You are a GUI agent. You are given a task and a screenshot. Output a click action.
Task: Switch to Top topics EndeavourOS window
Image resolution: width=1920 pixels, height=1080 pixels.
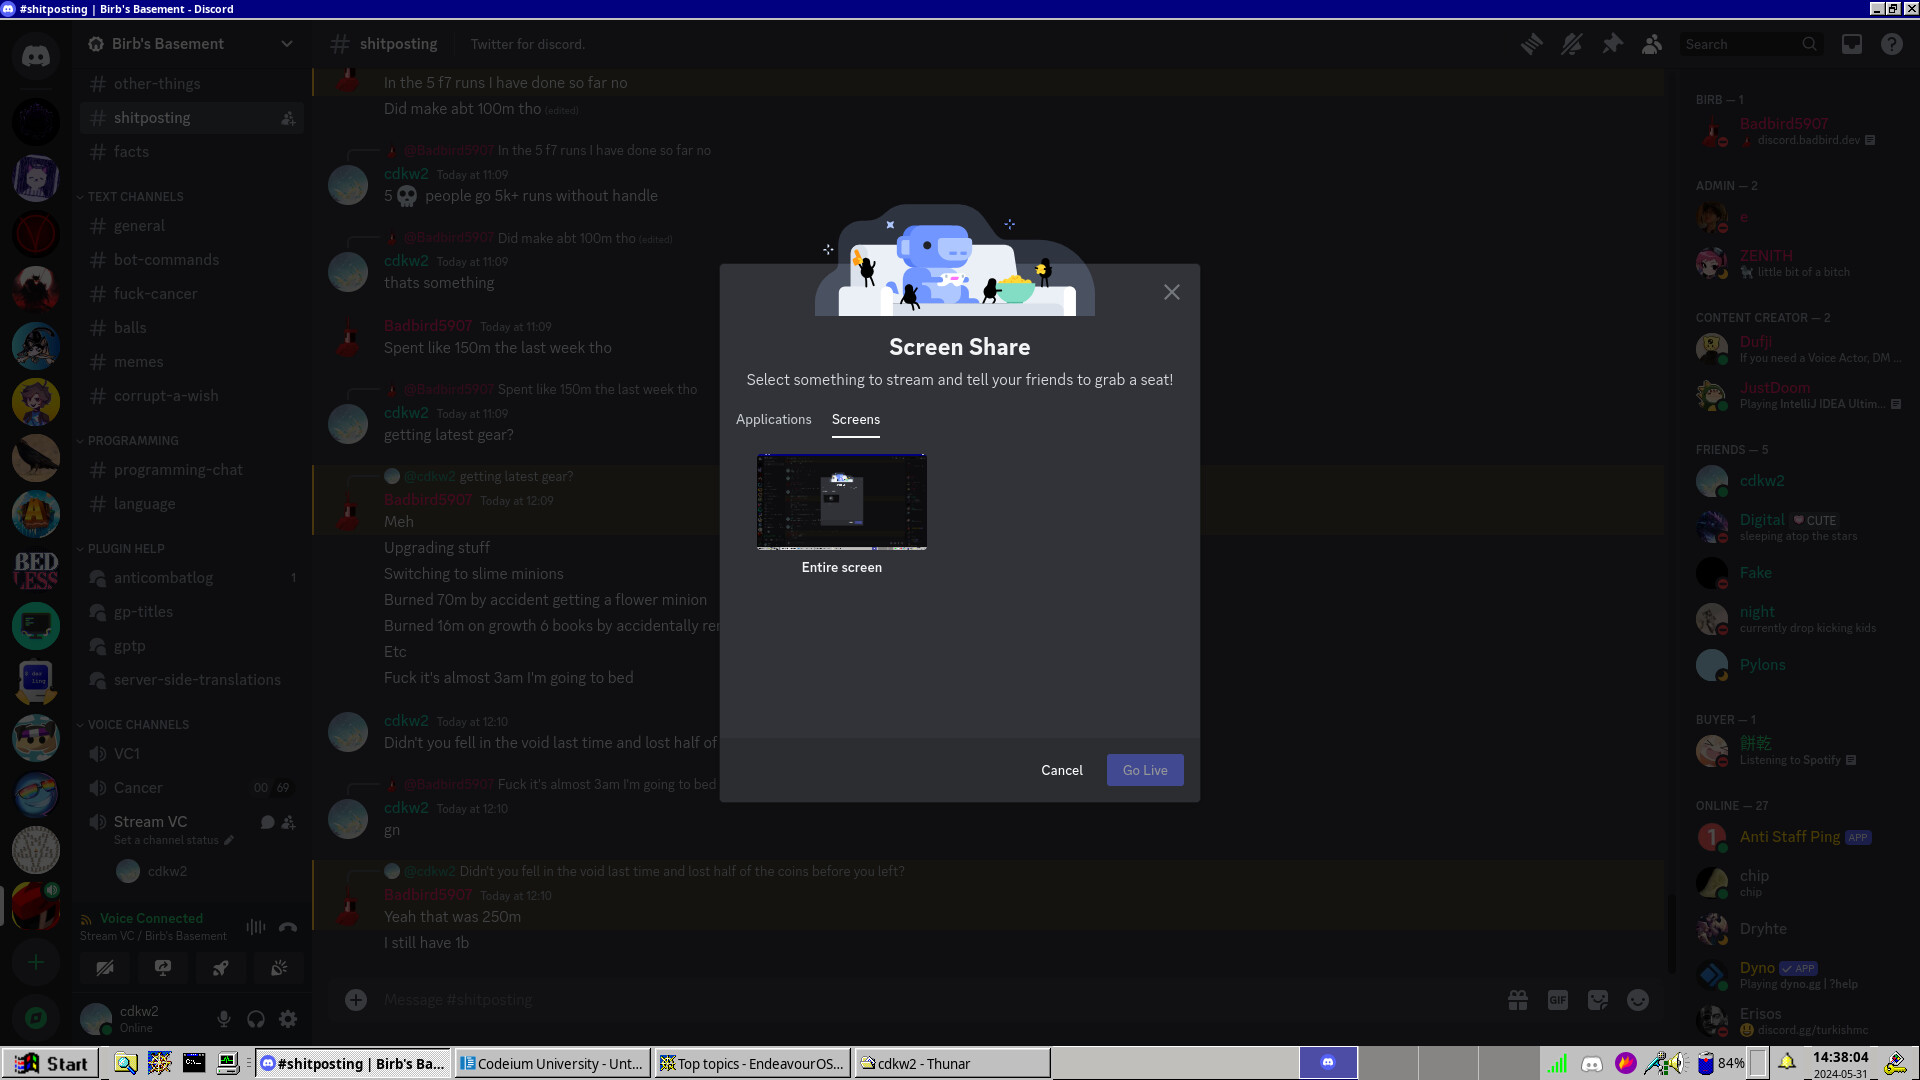click(753, 1063)
